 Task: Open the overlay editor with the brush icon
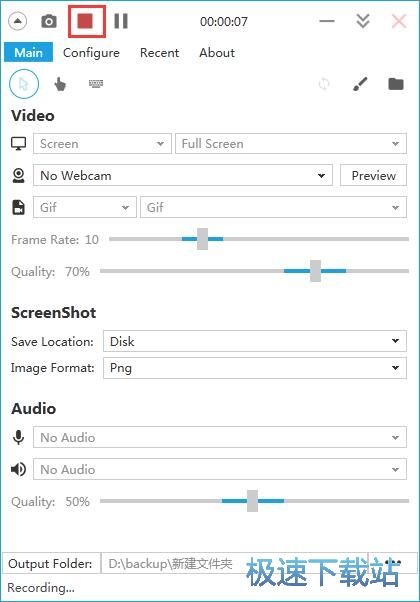(360, 84)
